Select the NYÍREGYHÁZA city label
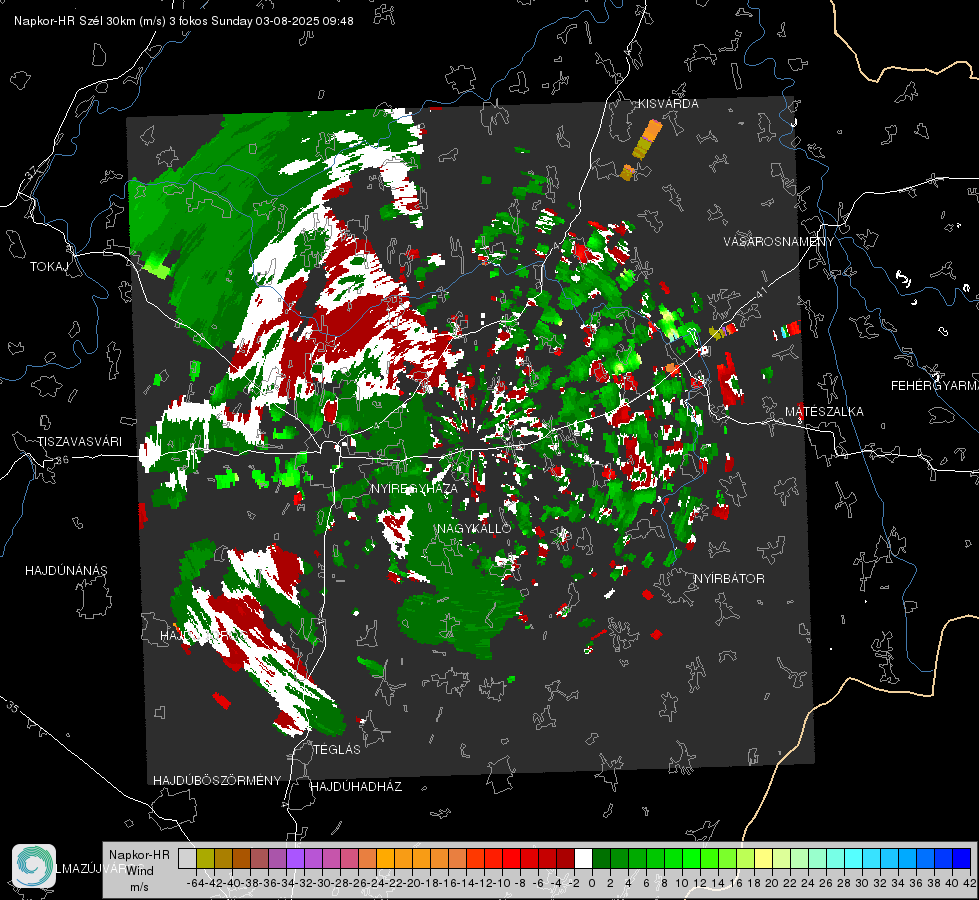This screenshot has height=900, width=979. coord(414,488)
